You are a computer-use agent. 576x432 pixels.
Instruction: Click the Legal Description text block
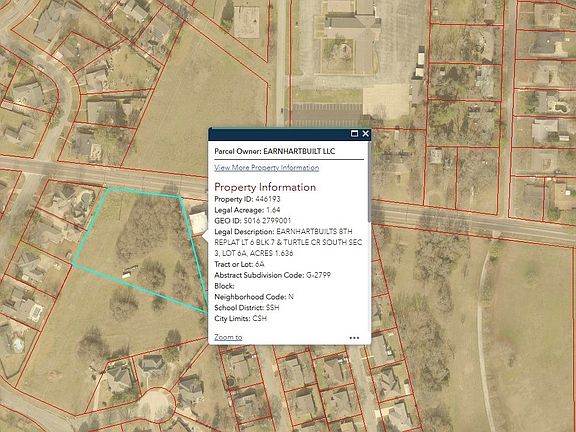[288, 242]
